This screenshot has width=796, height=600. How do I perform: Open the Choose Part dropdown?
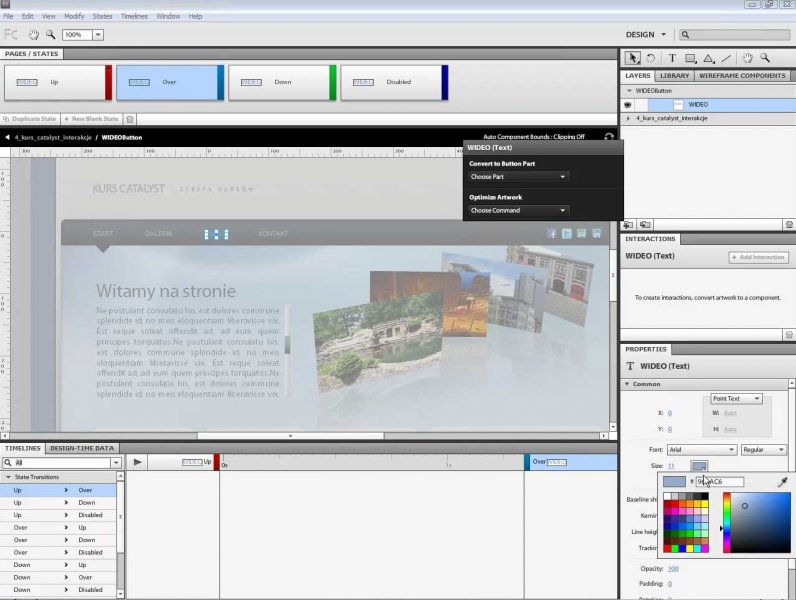[518, 177]
